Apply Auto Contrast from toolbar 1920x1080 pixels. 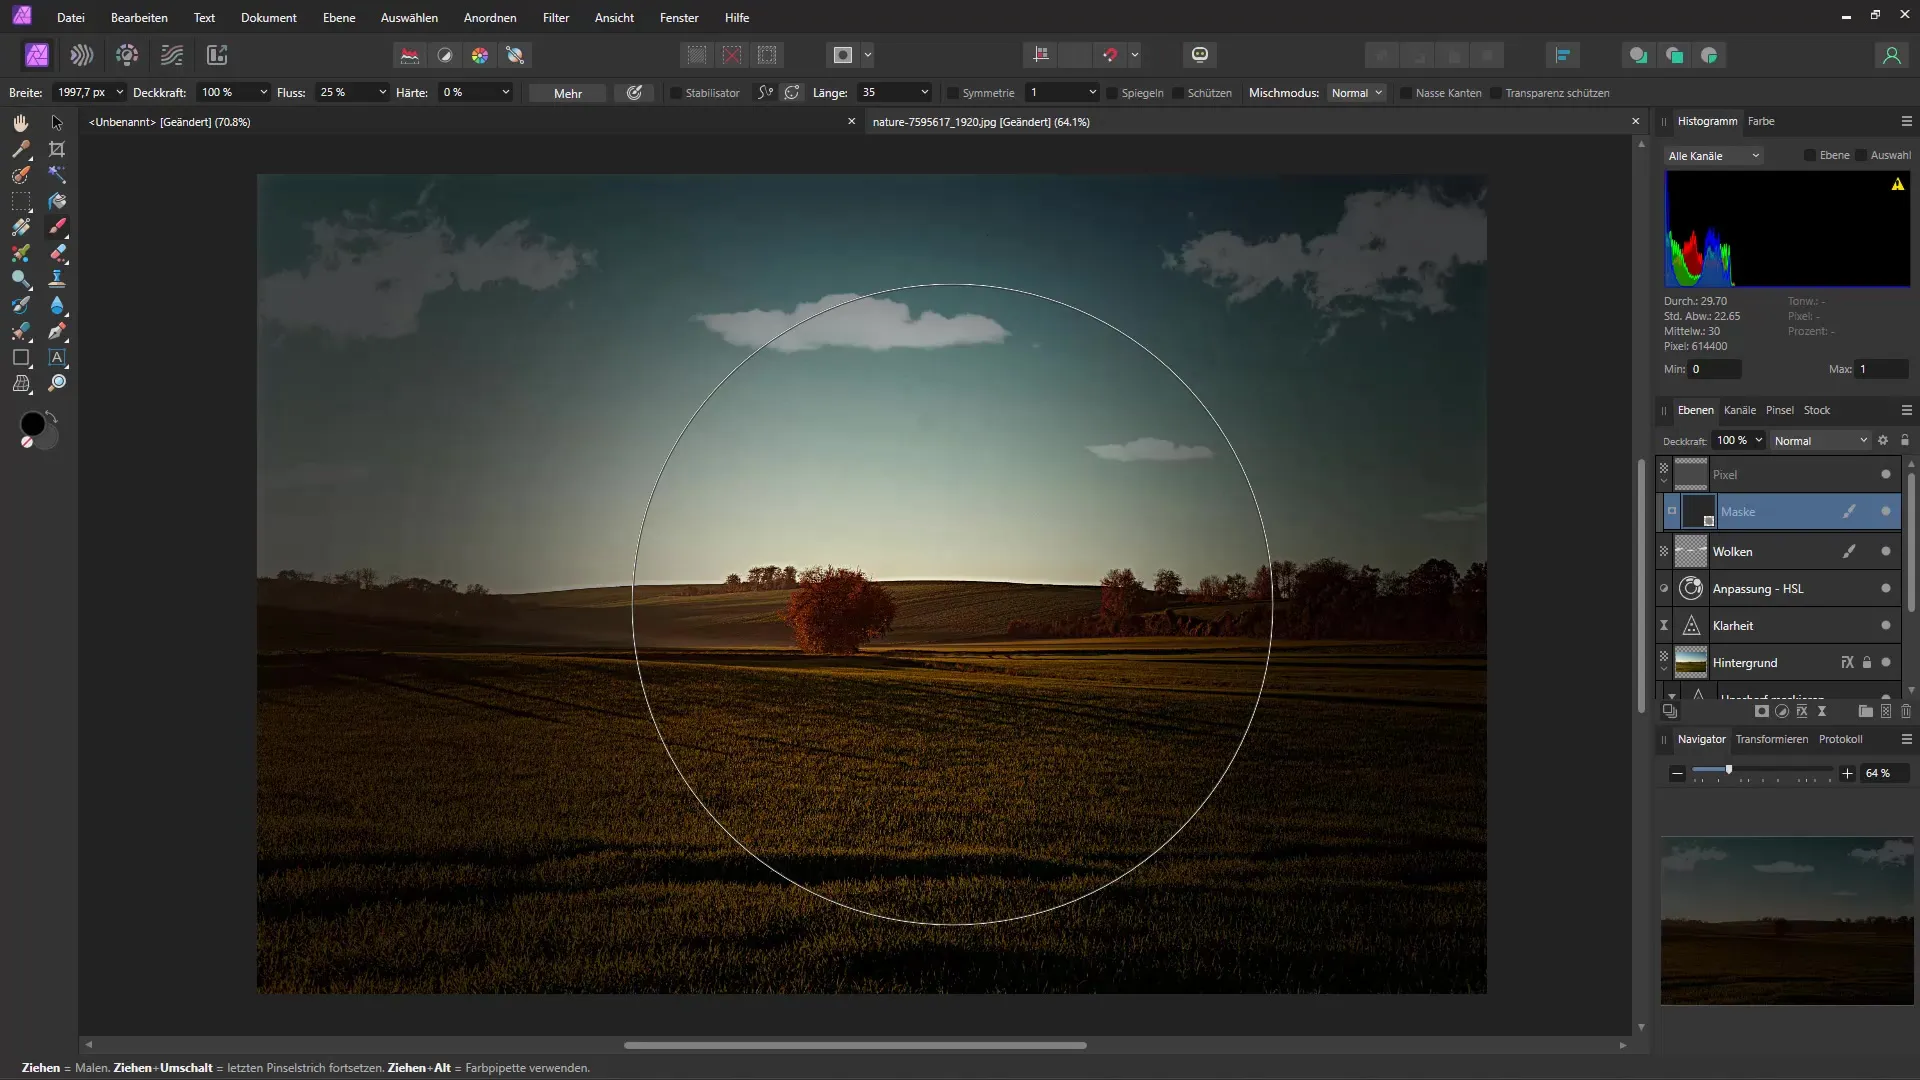pyautogui.click(x=445, y=55)
